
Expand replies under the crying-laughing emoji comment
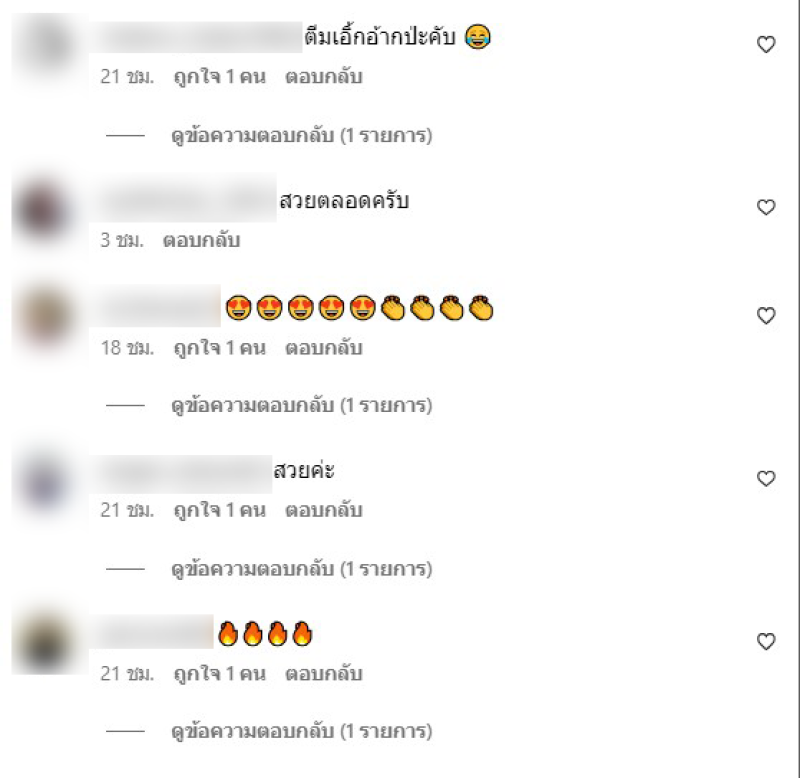[302, 136]
